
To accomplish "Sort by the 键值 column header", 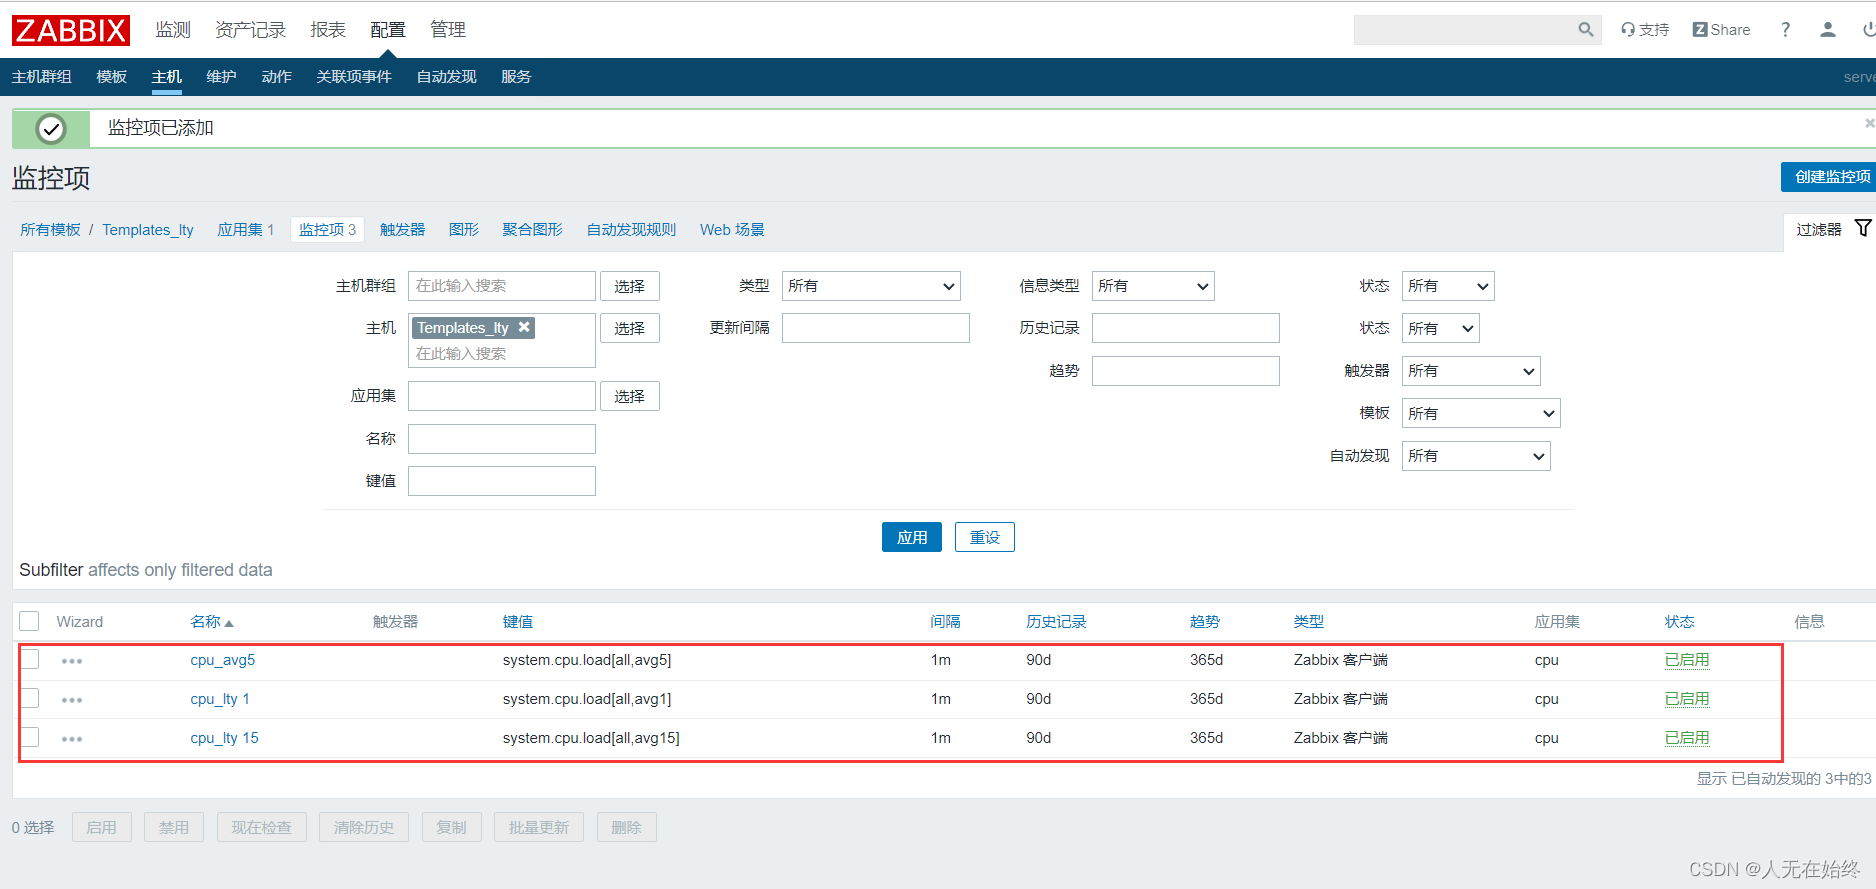I will point(518,622).
